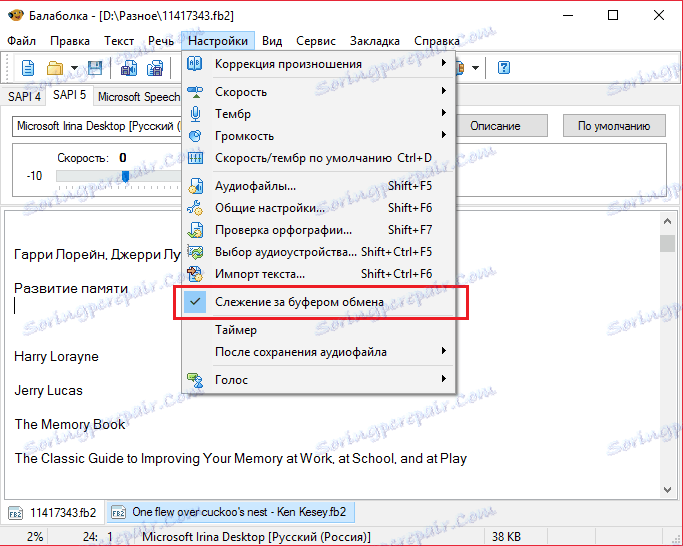Expand the Коррекция произношения submenu
The image size is (683, 546).
coord(443,63)
